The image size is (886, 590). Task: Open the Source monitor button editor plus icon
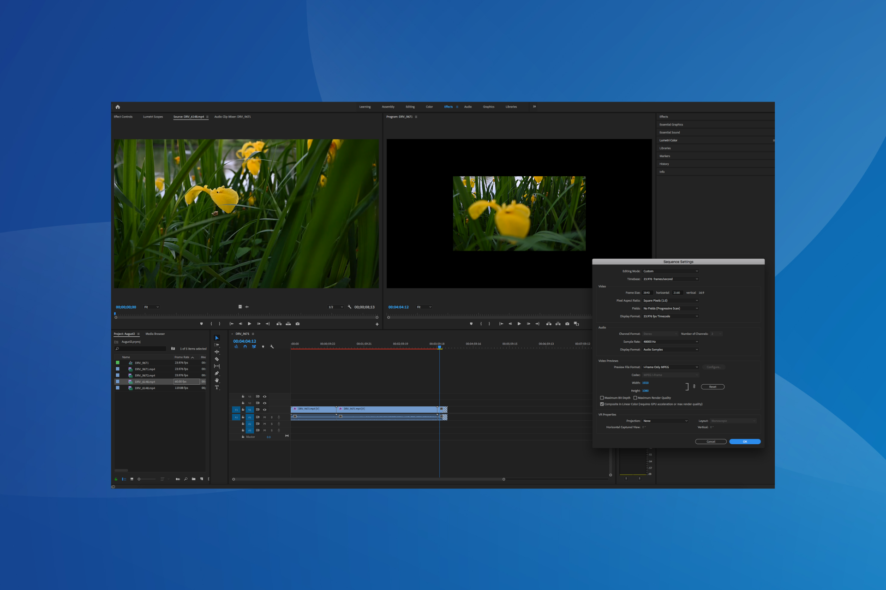point(377,324)
